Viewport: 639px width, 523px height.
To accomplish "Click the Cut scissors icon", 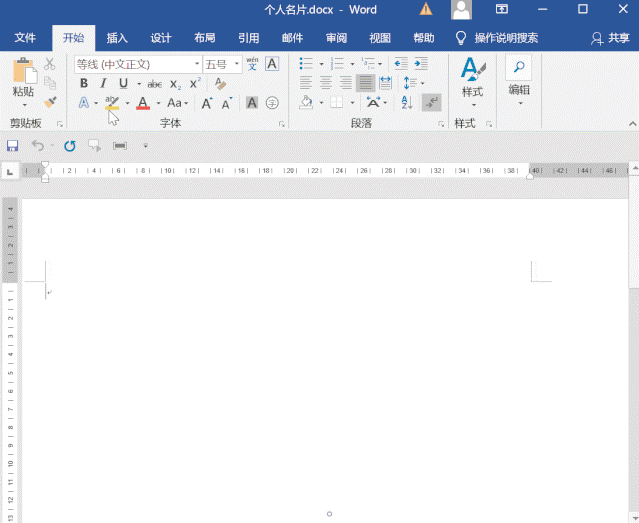I will (x=50, y=64).
